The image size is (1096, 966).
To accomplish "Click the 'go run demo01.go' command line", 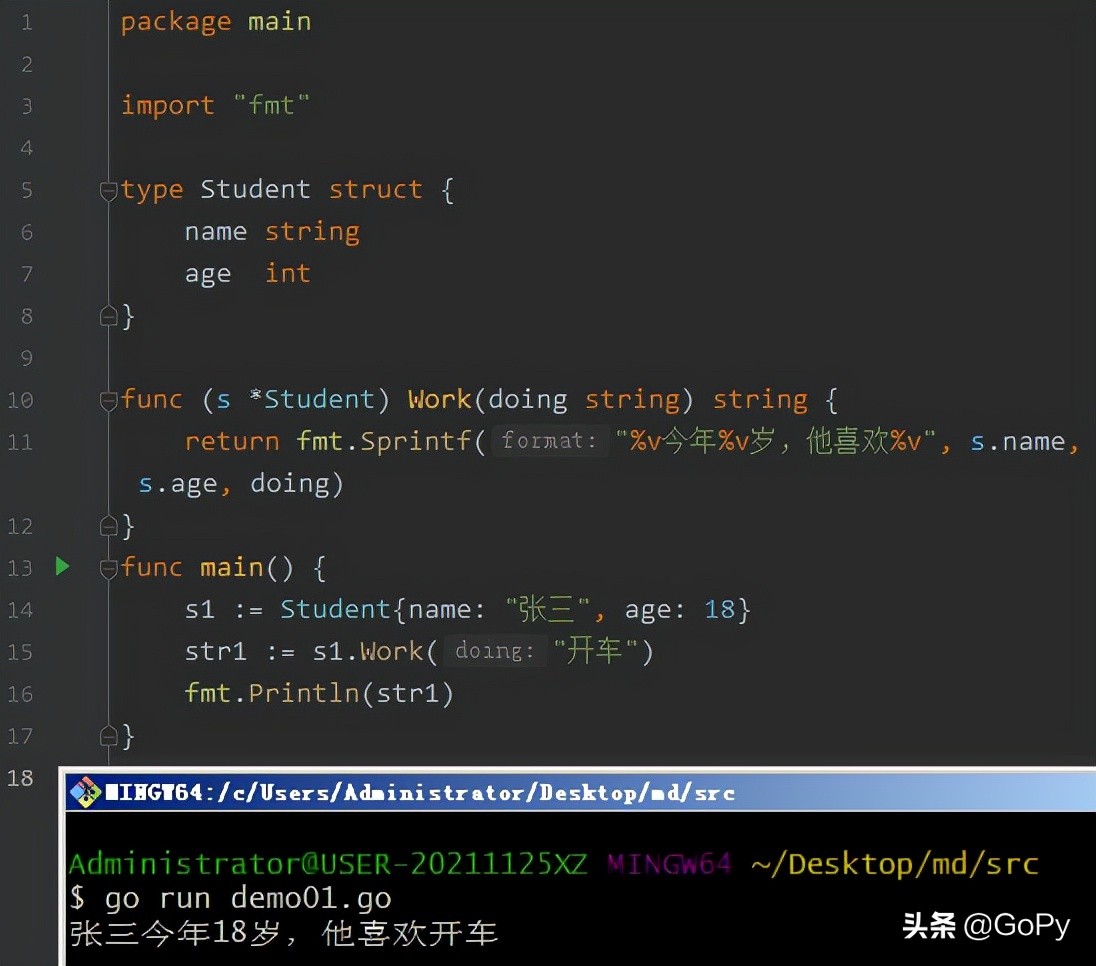I will (230, 898).
